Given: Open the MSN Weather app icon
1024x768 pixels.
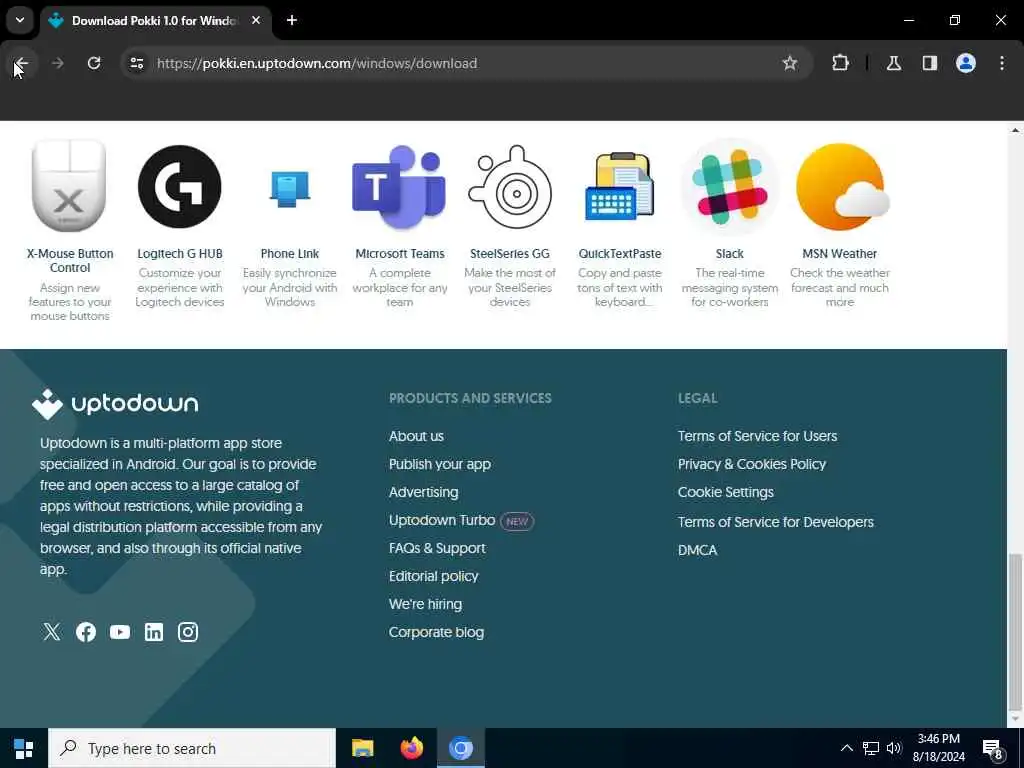Looking at the screenshot, I should (x=841, y=187).
